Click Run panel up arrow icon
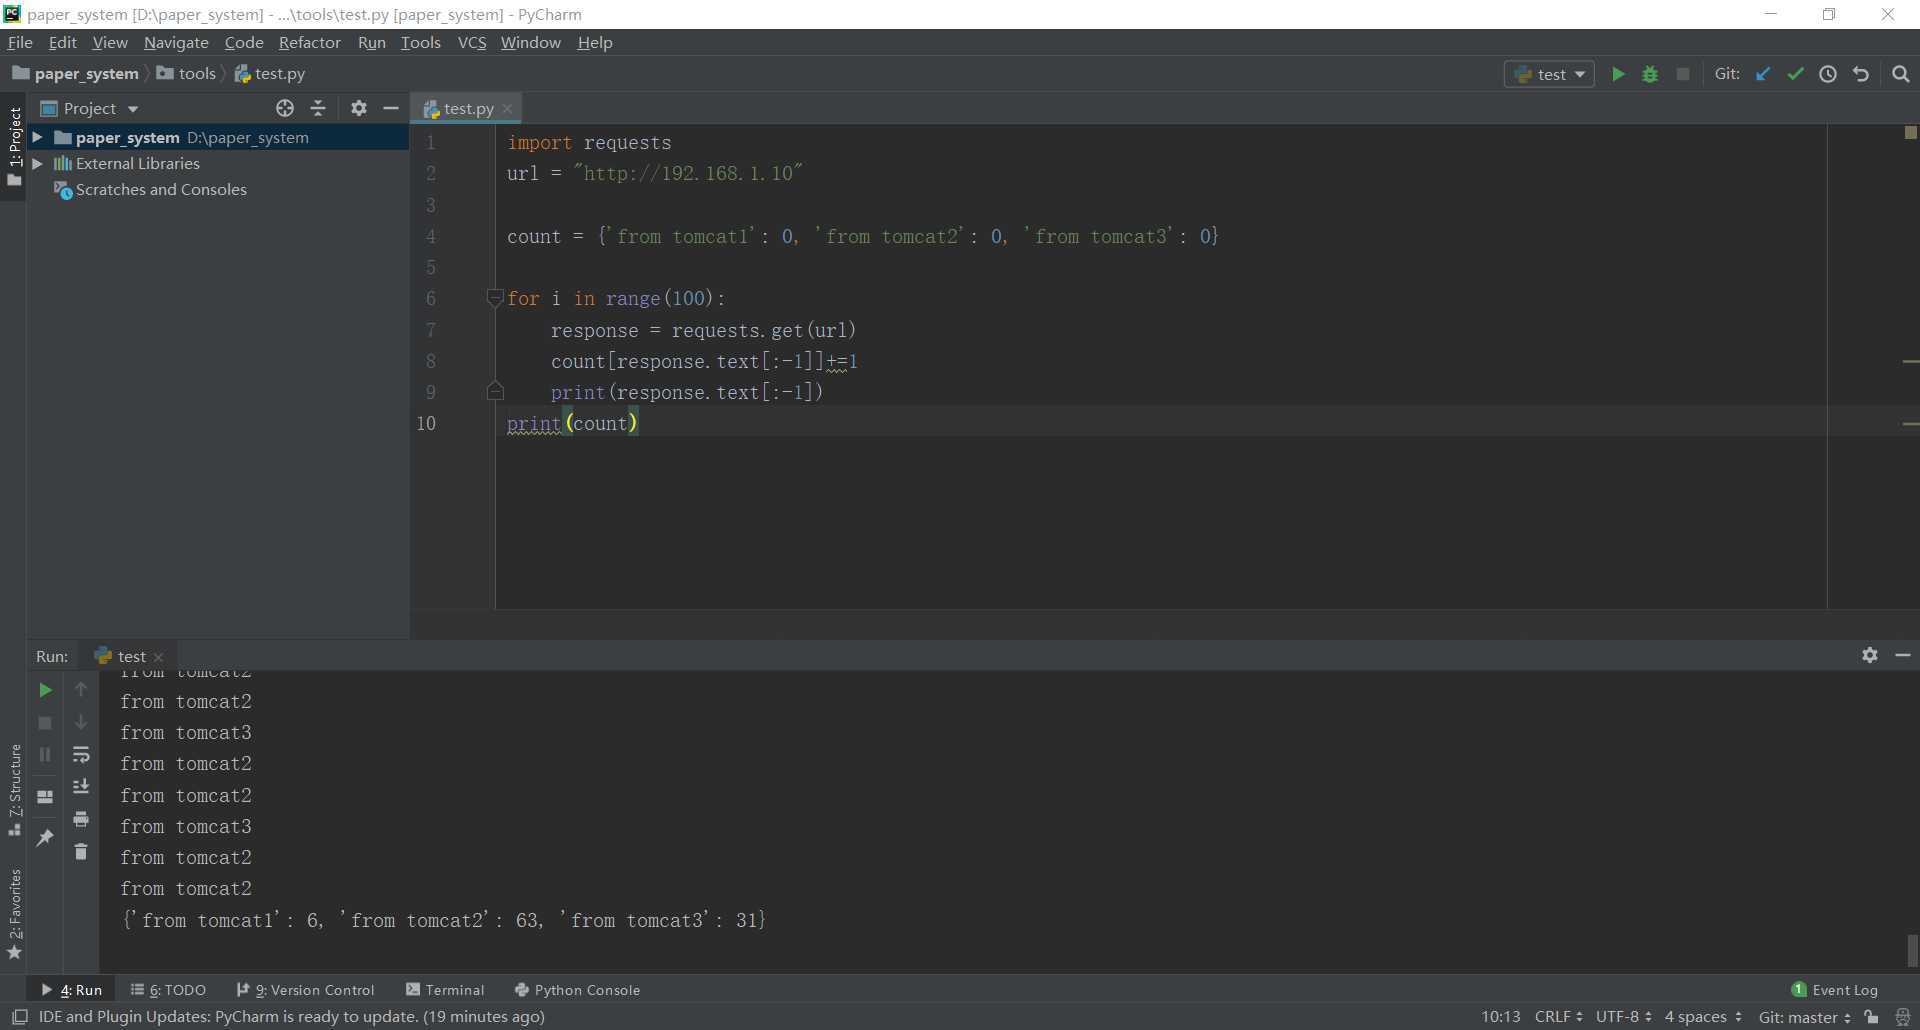This screenshot has height=1030, width=1920. click(81, 690)
